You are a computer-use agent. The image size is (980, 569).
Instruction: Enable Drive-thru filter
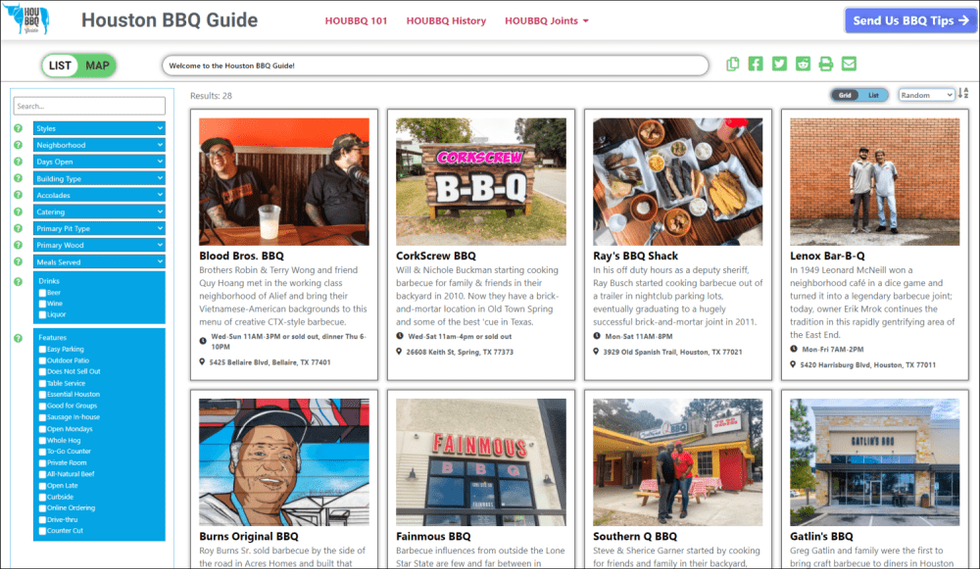coord(42,520)
